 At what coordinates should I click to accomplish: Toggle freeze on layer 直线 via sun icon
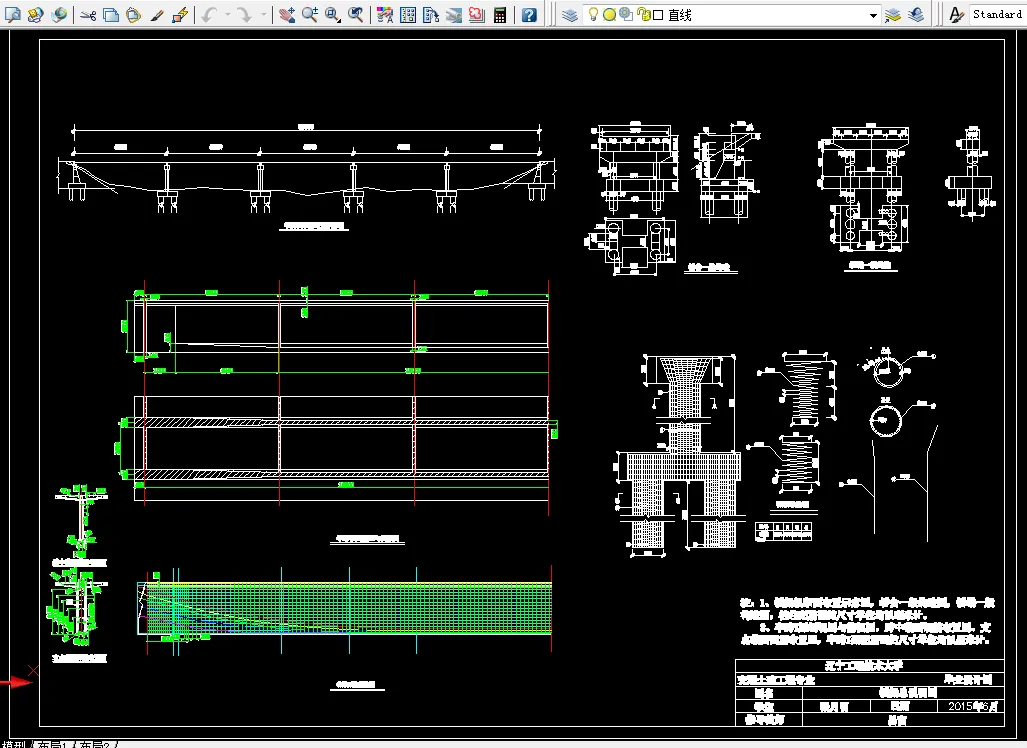click(609, 14)
